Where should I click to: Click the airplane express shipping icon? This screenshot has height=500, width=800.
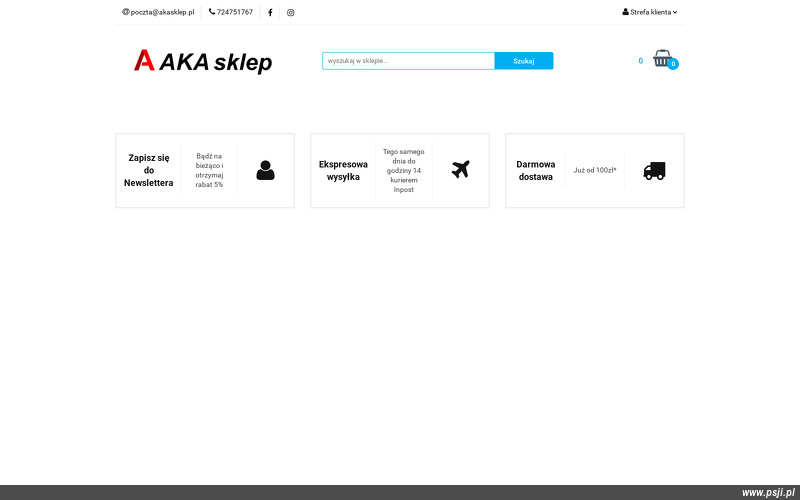461,169
